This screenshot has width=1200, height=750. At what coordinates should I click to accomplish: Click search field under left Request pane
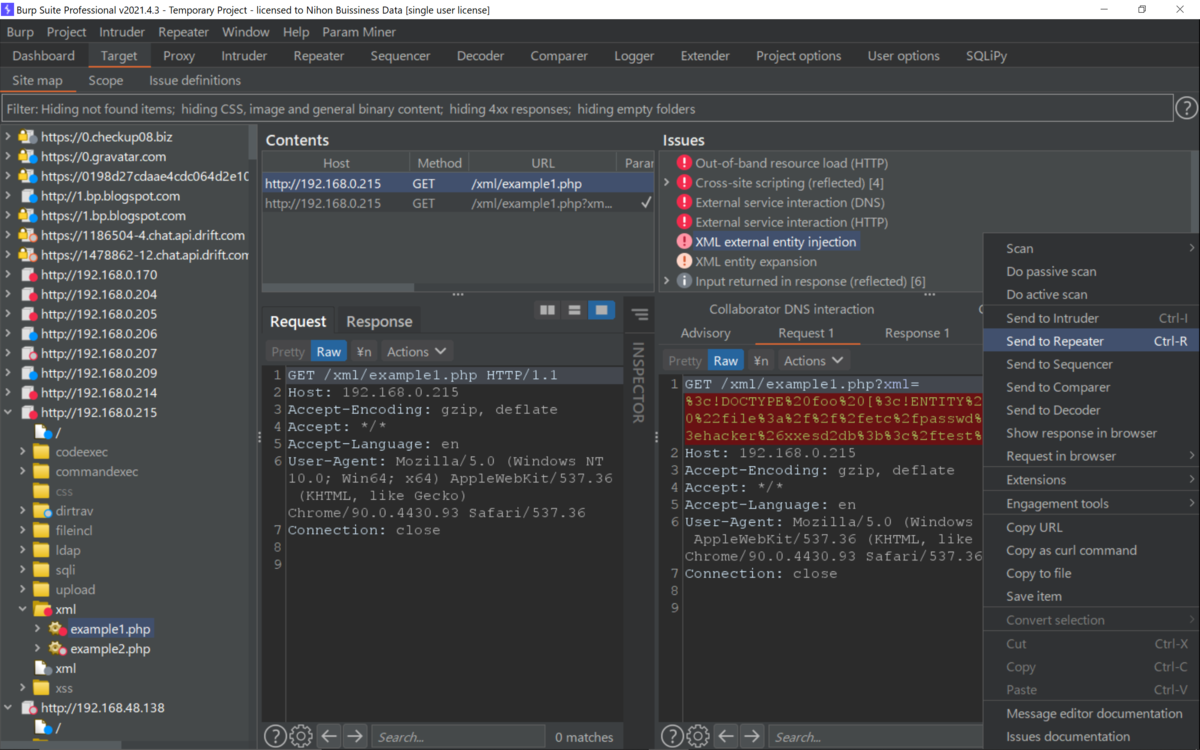click(x=457, y=737)
